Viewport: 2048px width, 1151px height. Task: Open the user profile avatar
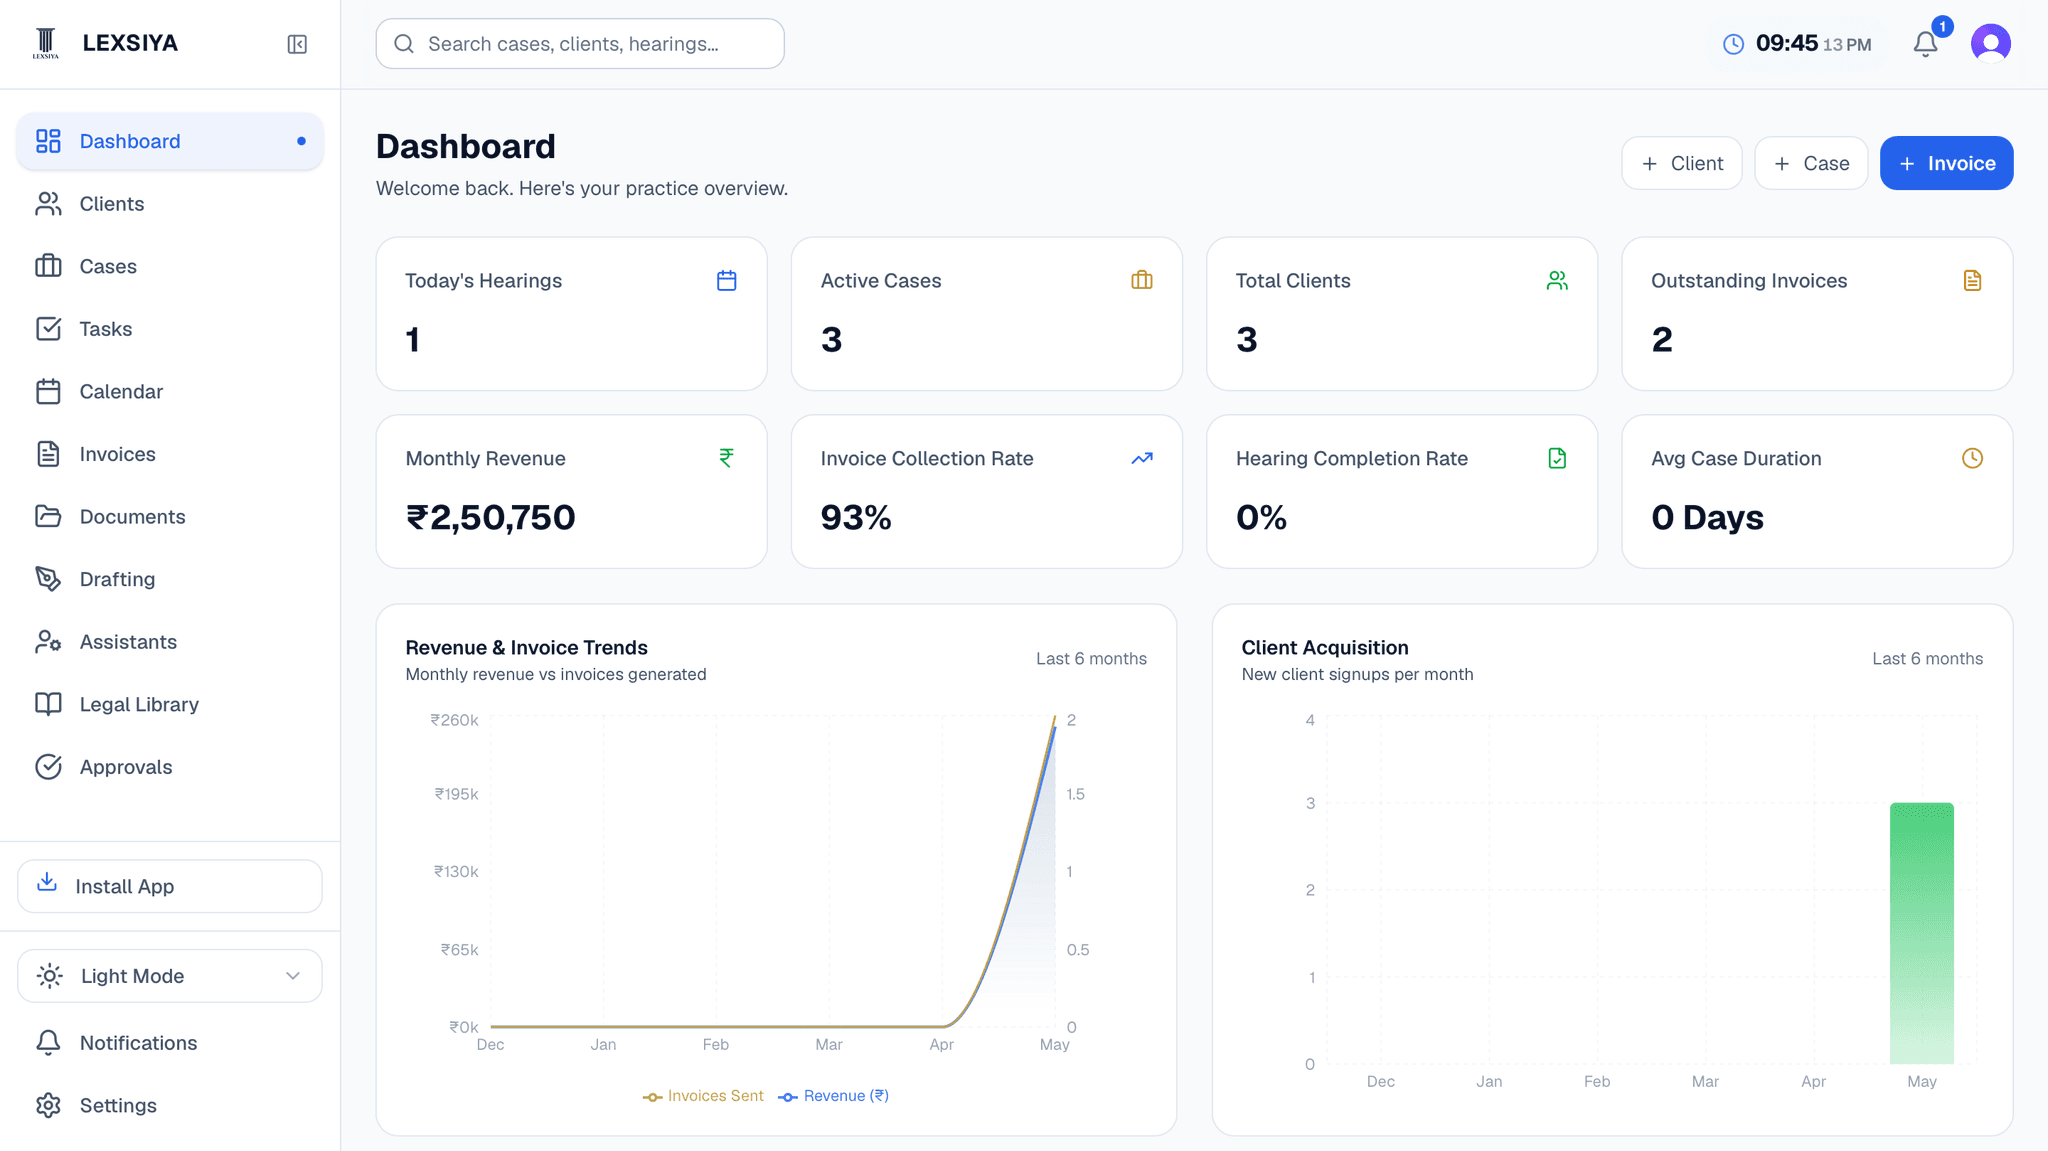pos(1990,43)
